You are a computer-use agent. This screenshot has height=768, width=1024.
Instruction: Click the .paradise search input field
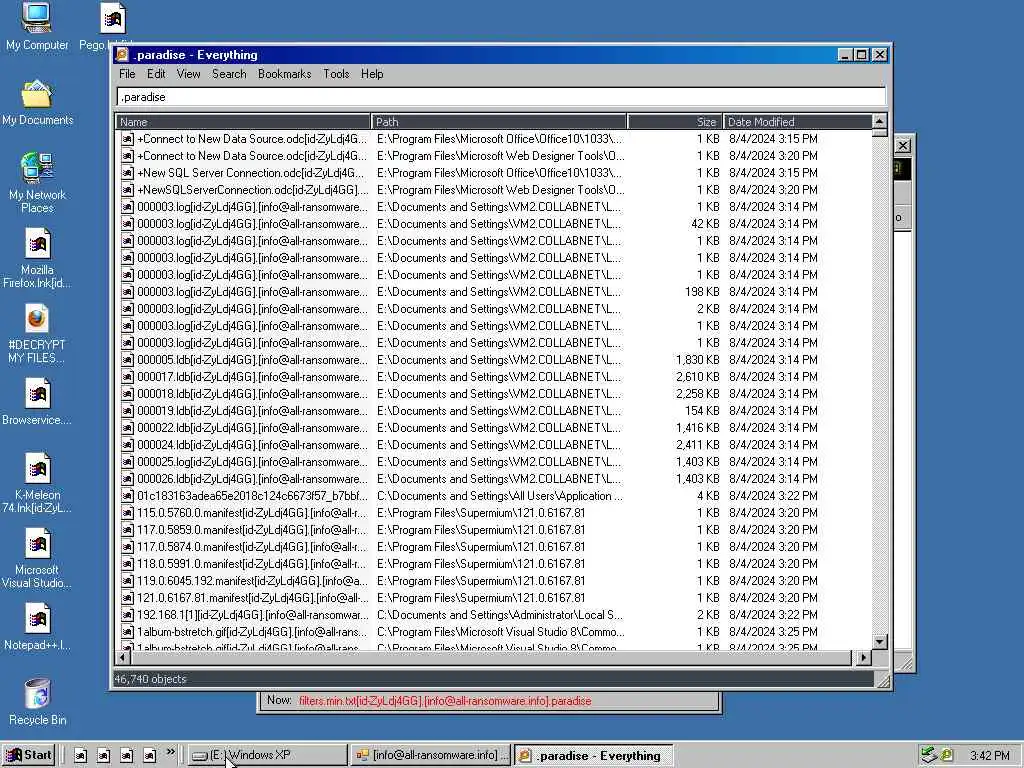(501, 97)
